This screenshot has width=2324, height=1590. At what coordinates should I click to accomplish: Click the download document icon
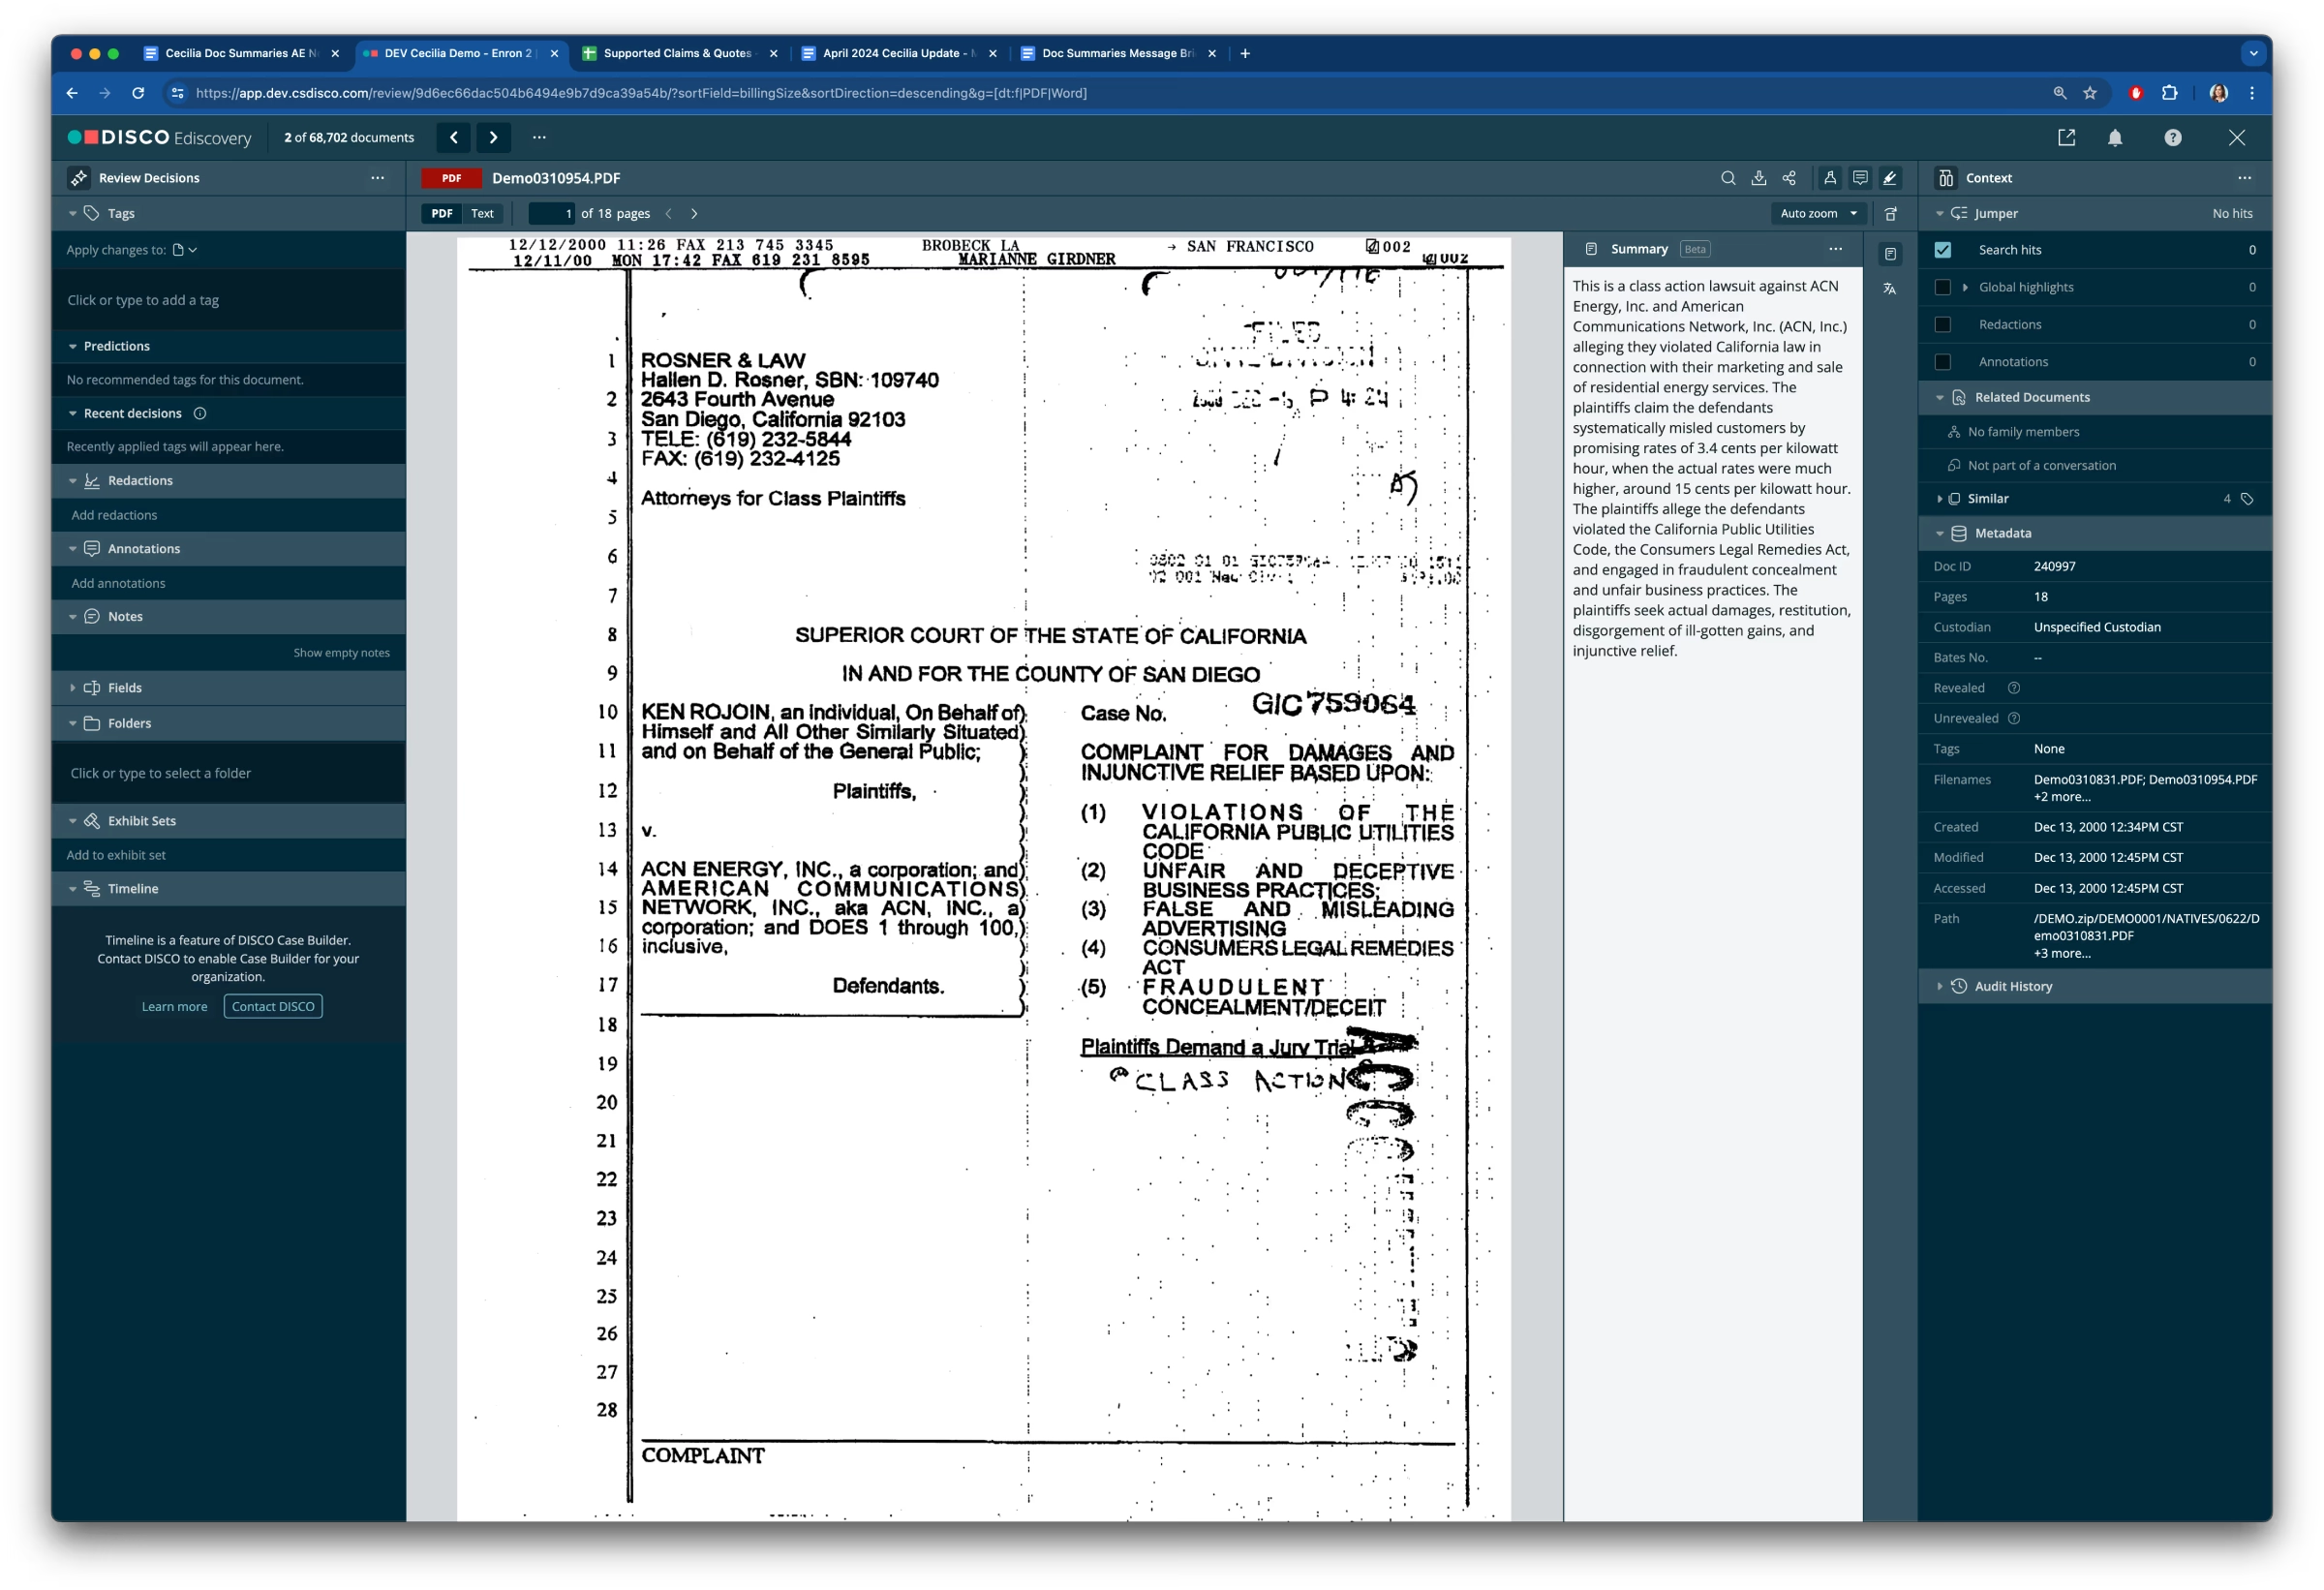click(x=1758, y=178)
